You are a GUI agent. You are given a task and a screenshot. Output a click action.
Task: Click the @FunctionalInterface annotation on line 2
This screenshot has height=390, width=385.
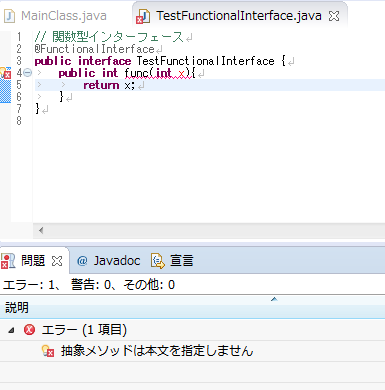coord(94,49)
